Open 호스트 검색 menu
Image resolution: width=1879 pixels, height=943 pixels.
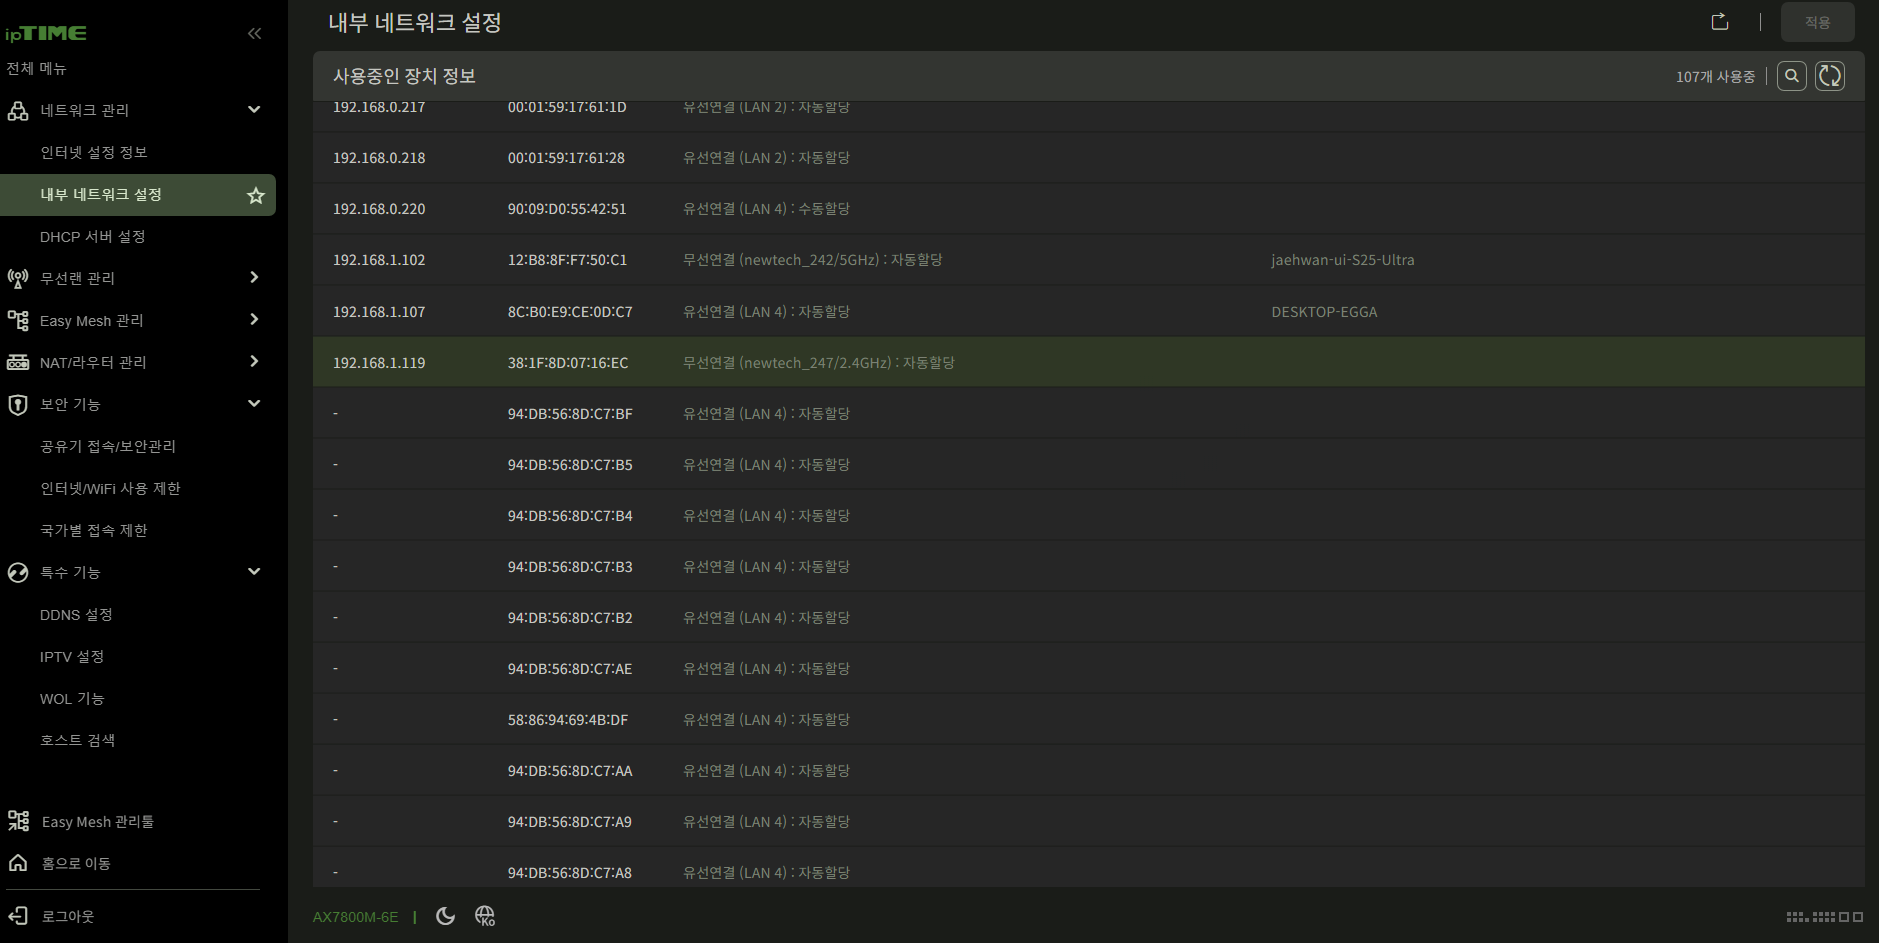click(78, 740)
